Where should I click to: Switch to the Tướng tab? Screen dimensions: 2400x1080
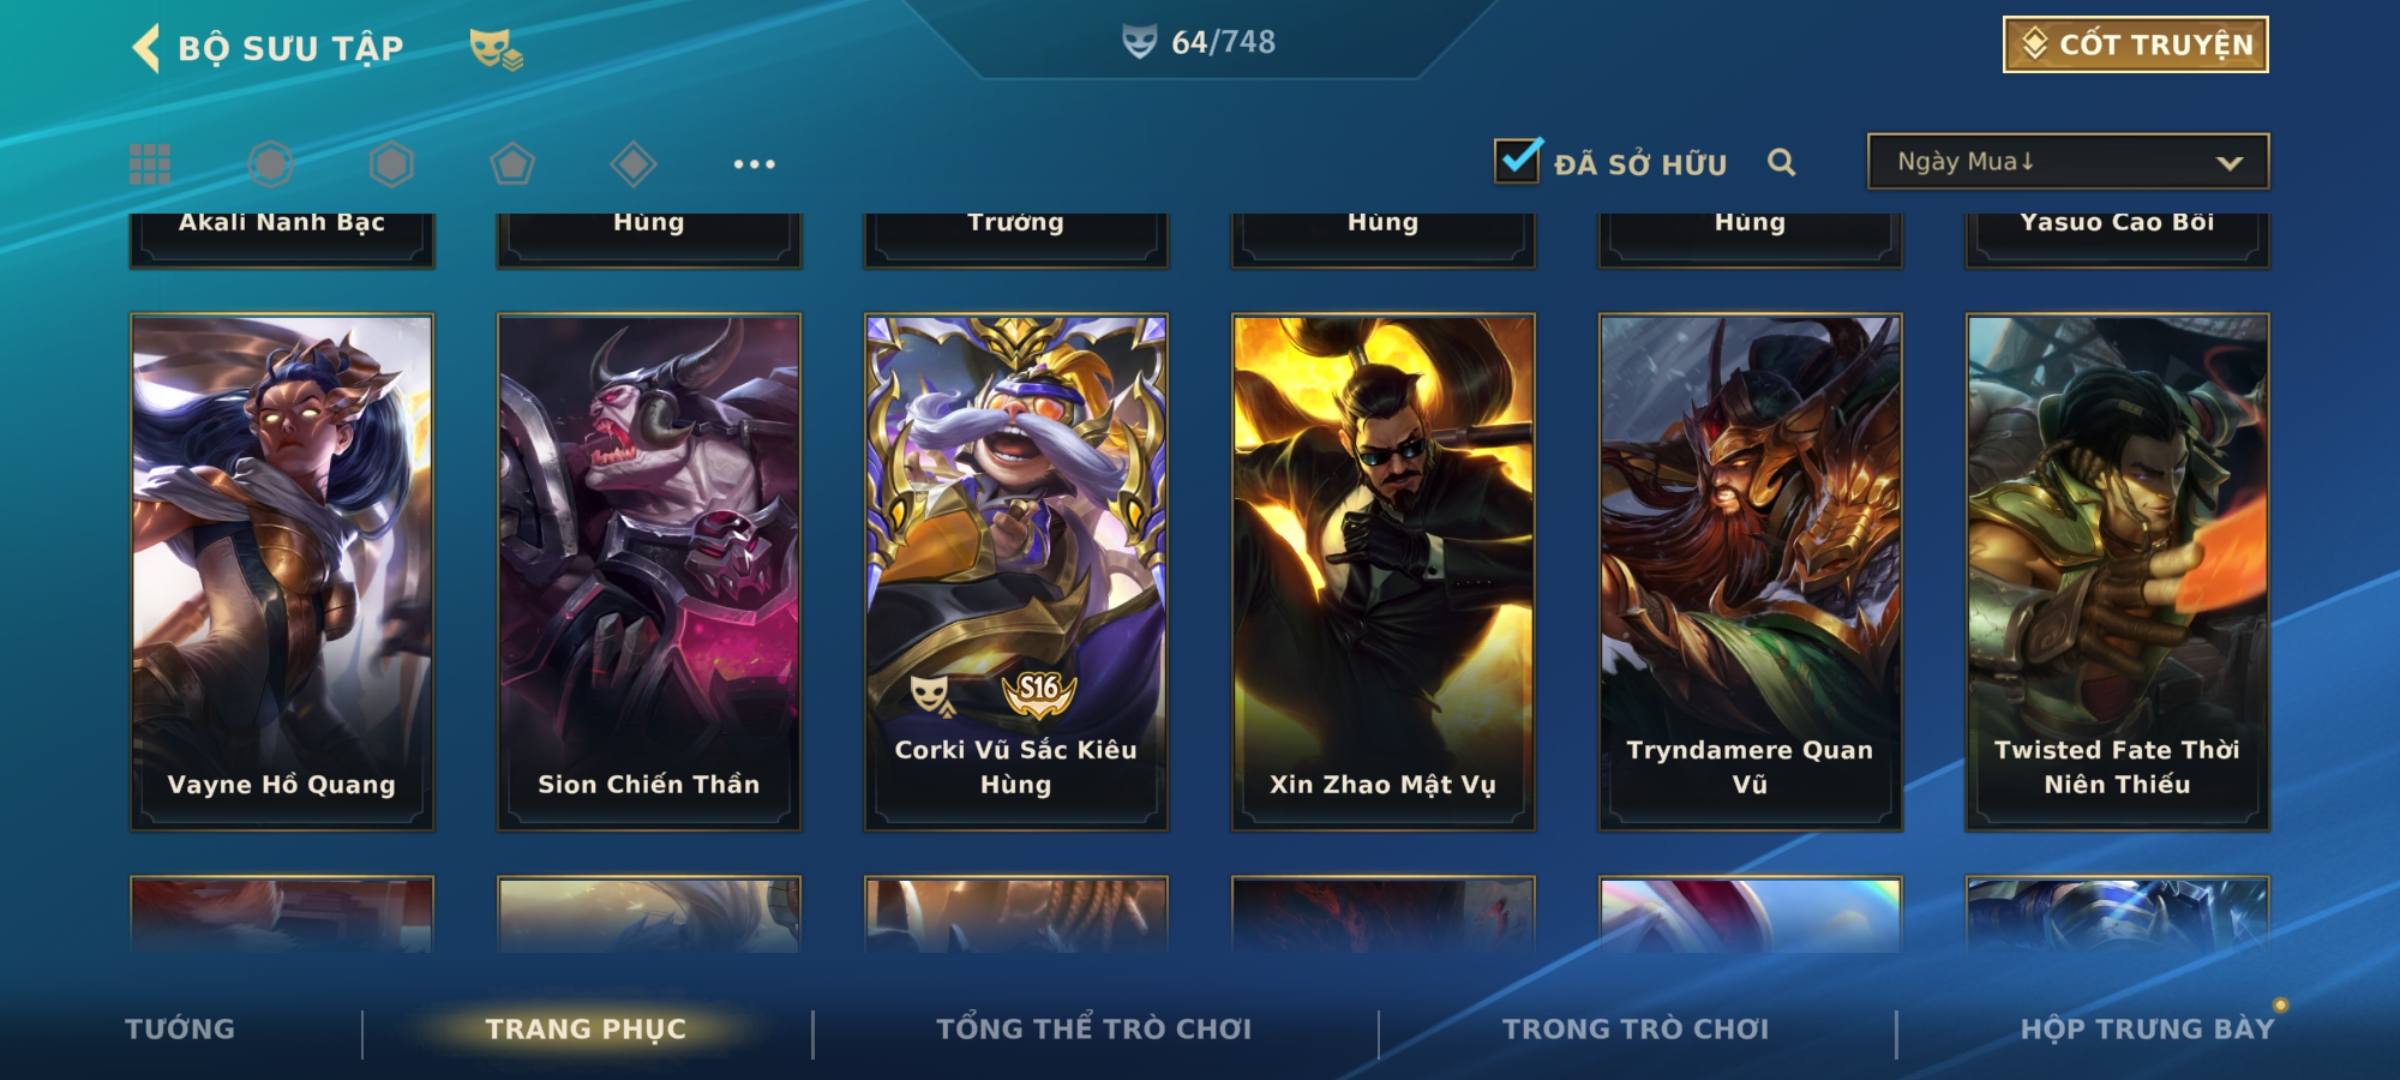180,1029
